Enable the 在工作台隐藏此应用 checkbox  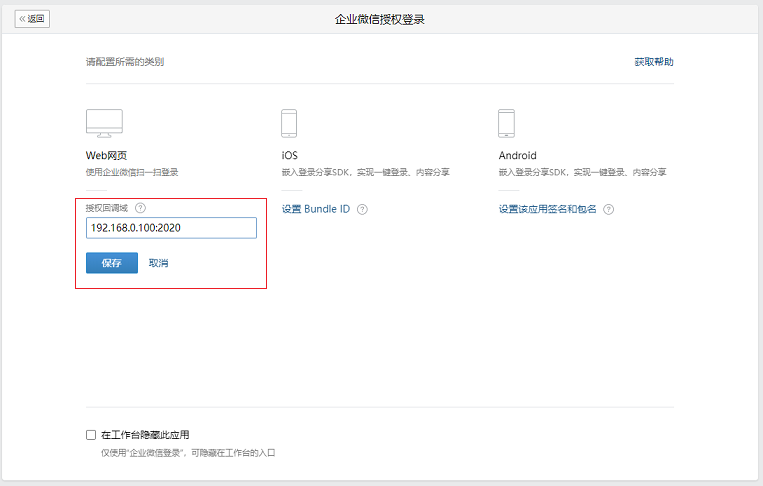(x=91, y=435)
